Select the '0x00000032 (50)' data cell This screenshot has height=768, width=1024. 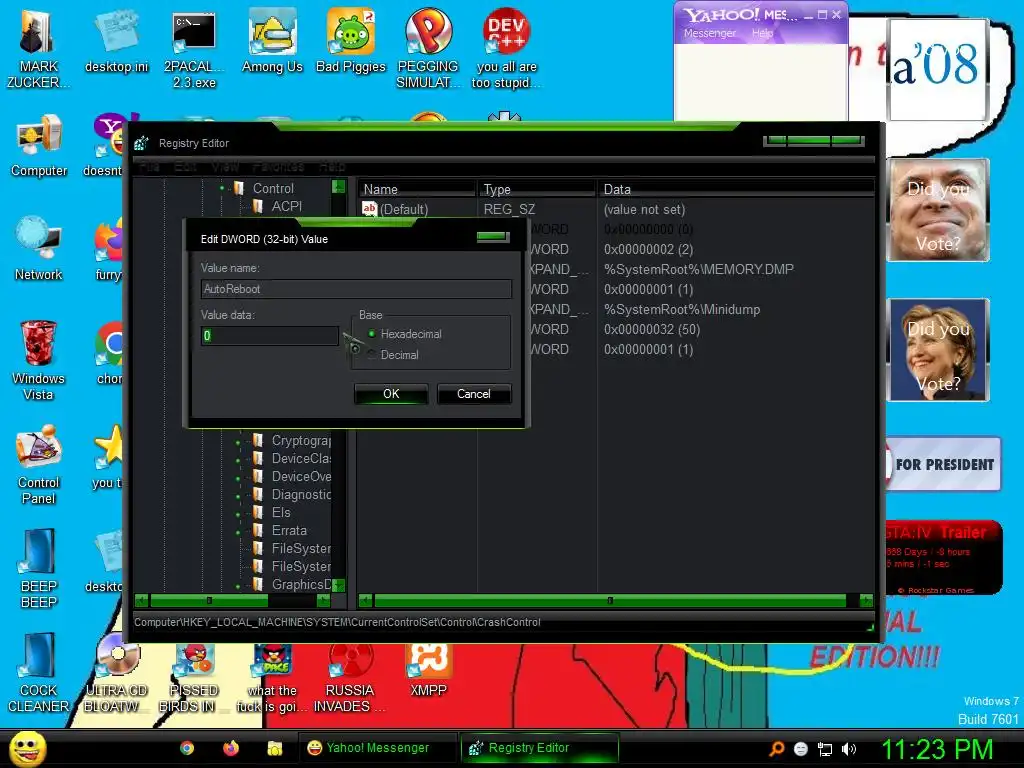coord(652,329)
